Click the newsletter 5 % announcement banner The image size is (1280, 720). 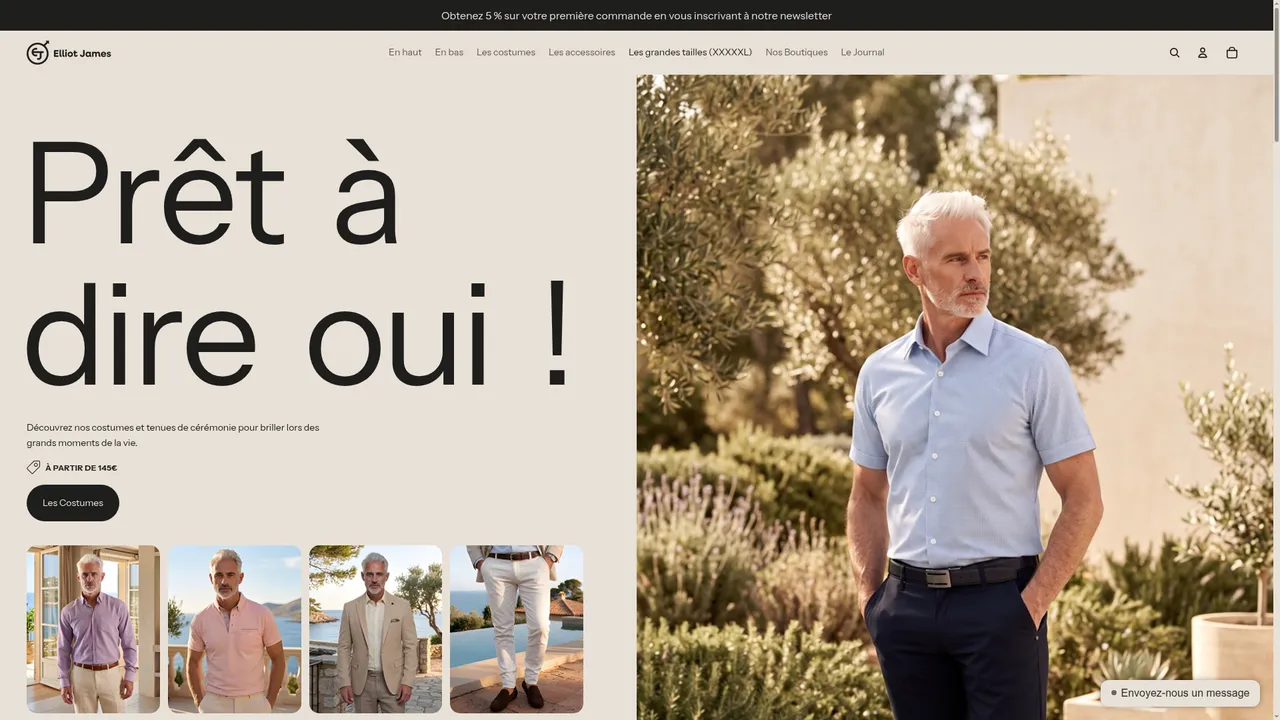(636, 15)
